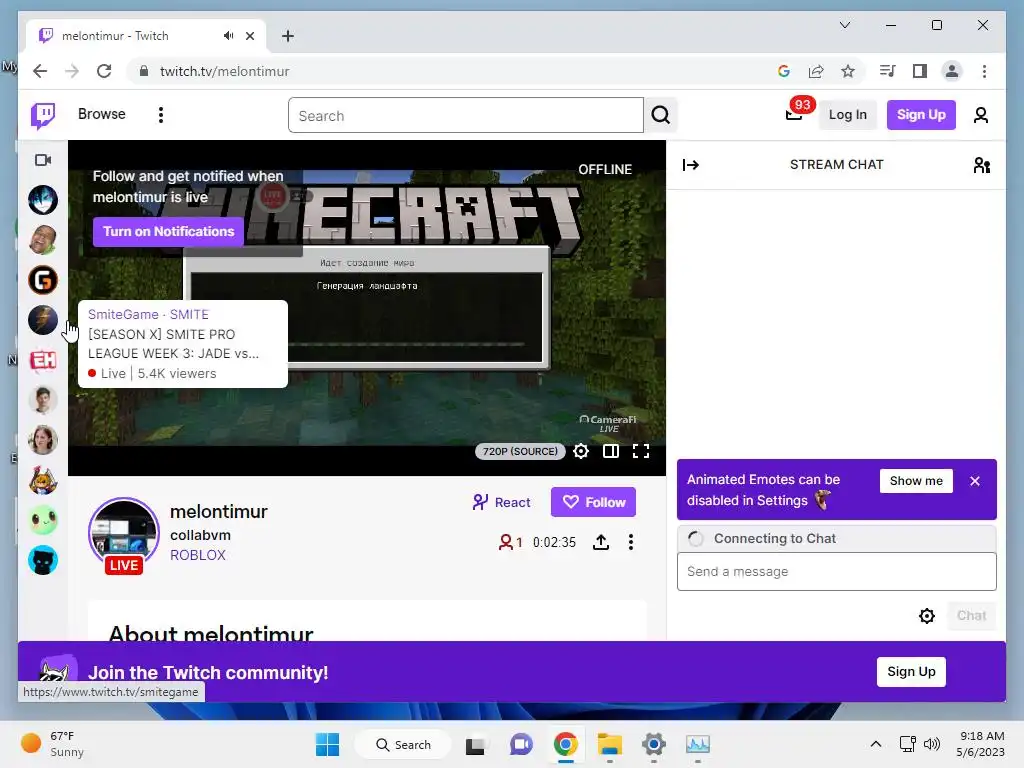The image size is (1024, 768).
Task: Open Chrome three-dot menu
Action: 984,71
